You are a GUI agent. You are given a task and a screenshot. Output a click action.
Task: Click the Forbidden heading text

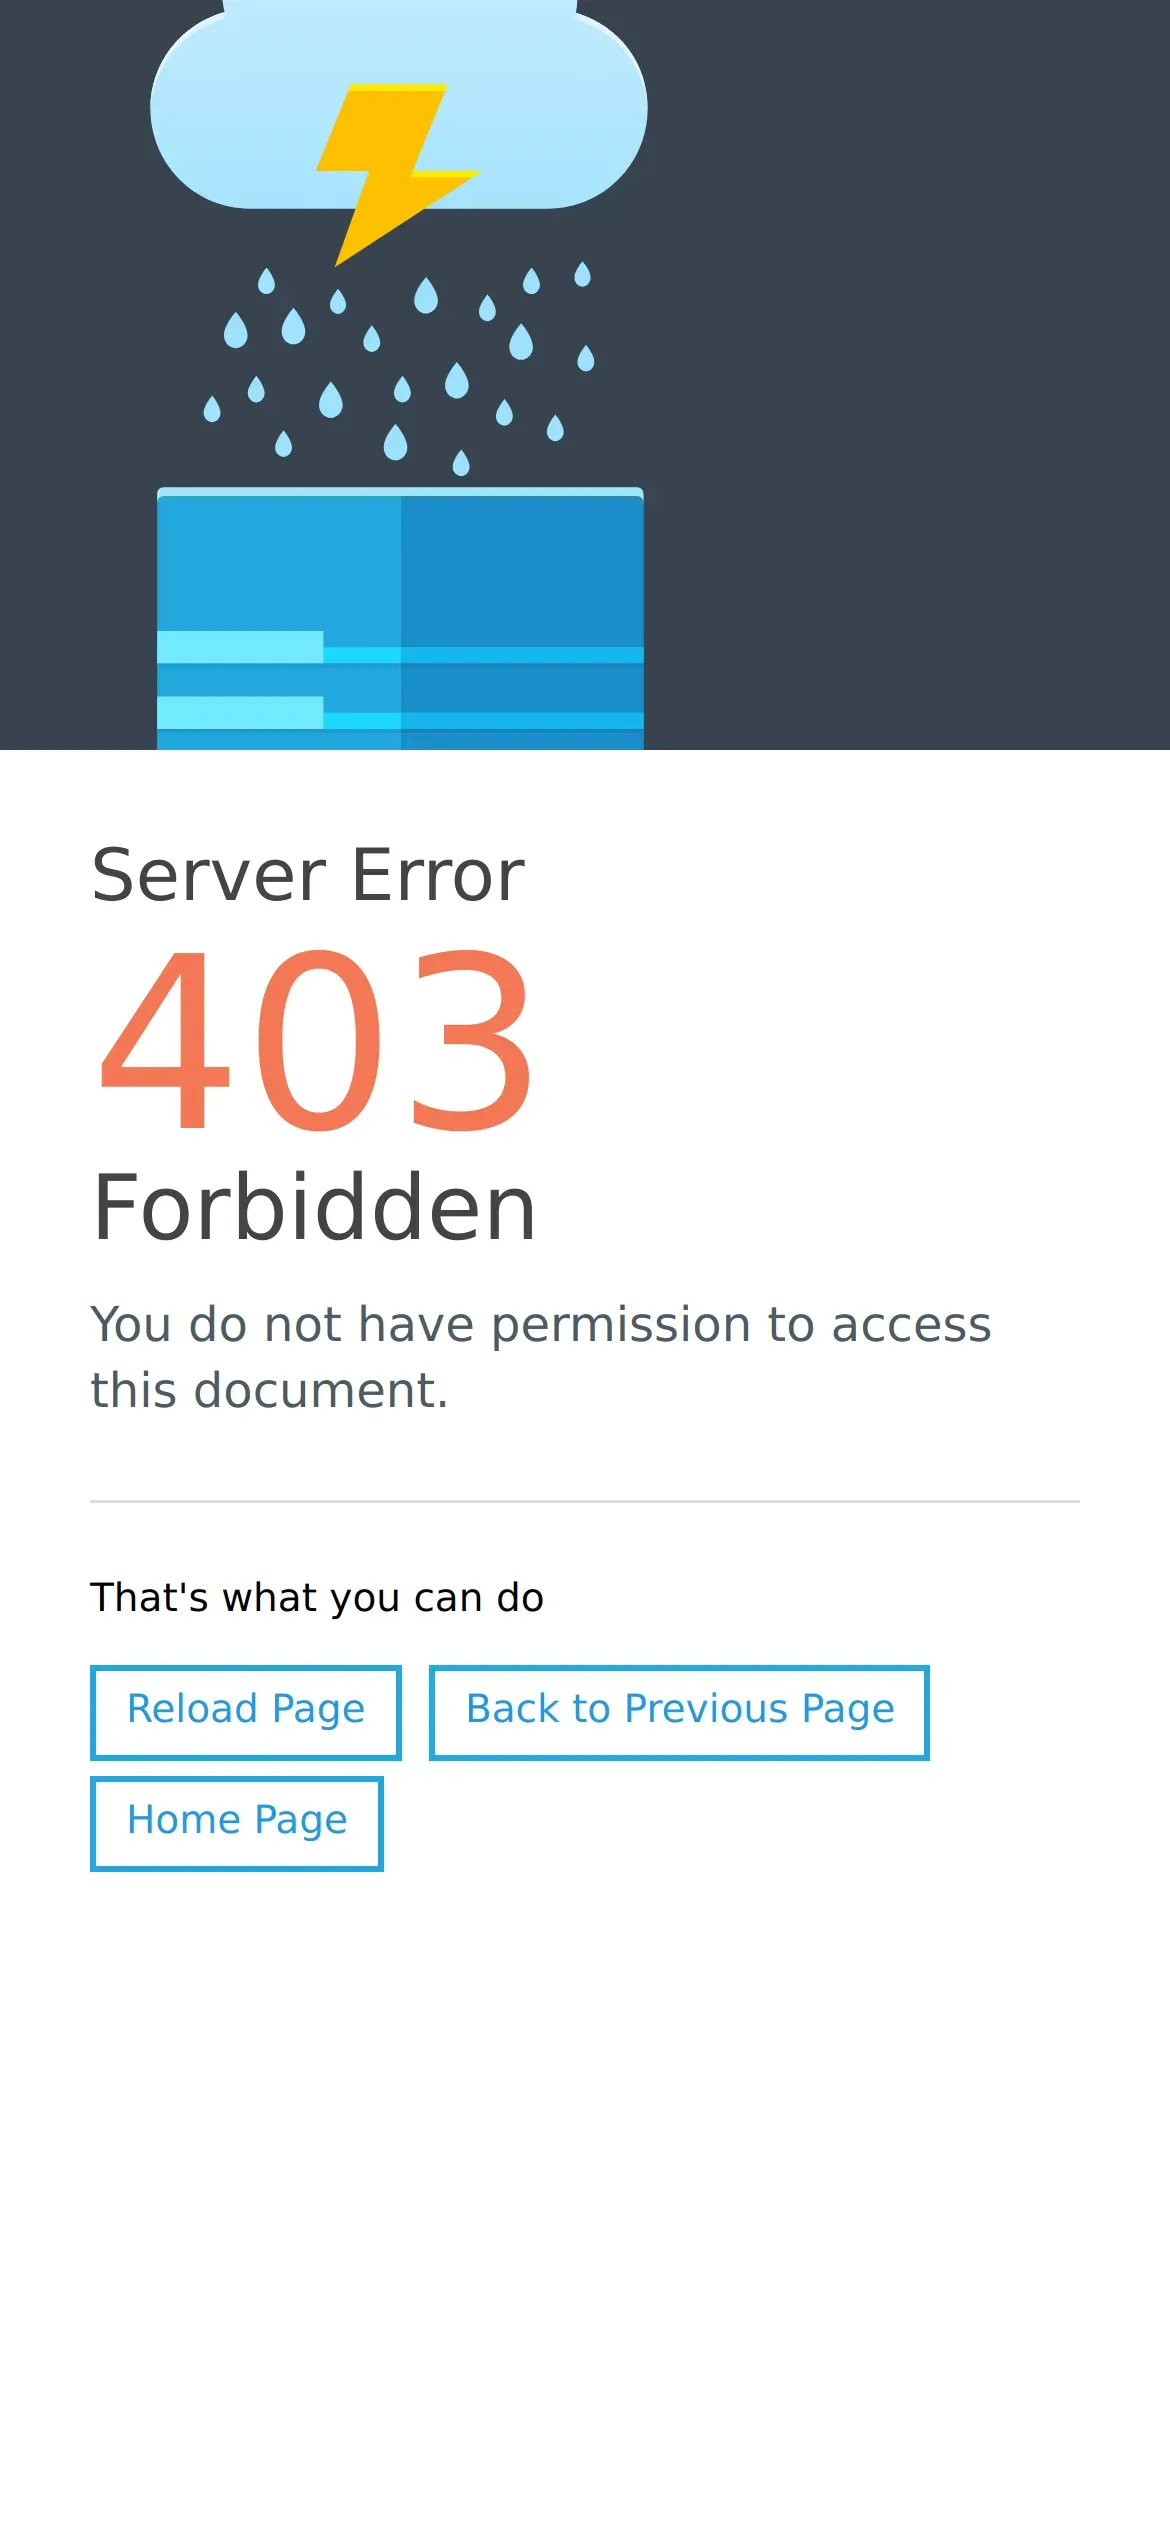point(315,1208)
